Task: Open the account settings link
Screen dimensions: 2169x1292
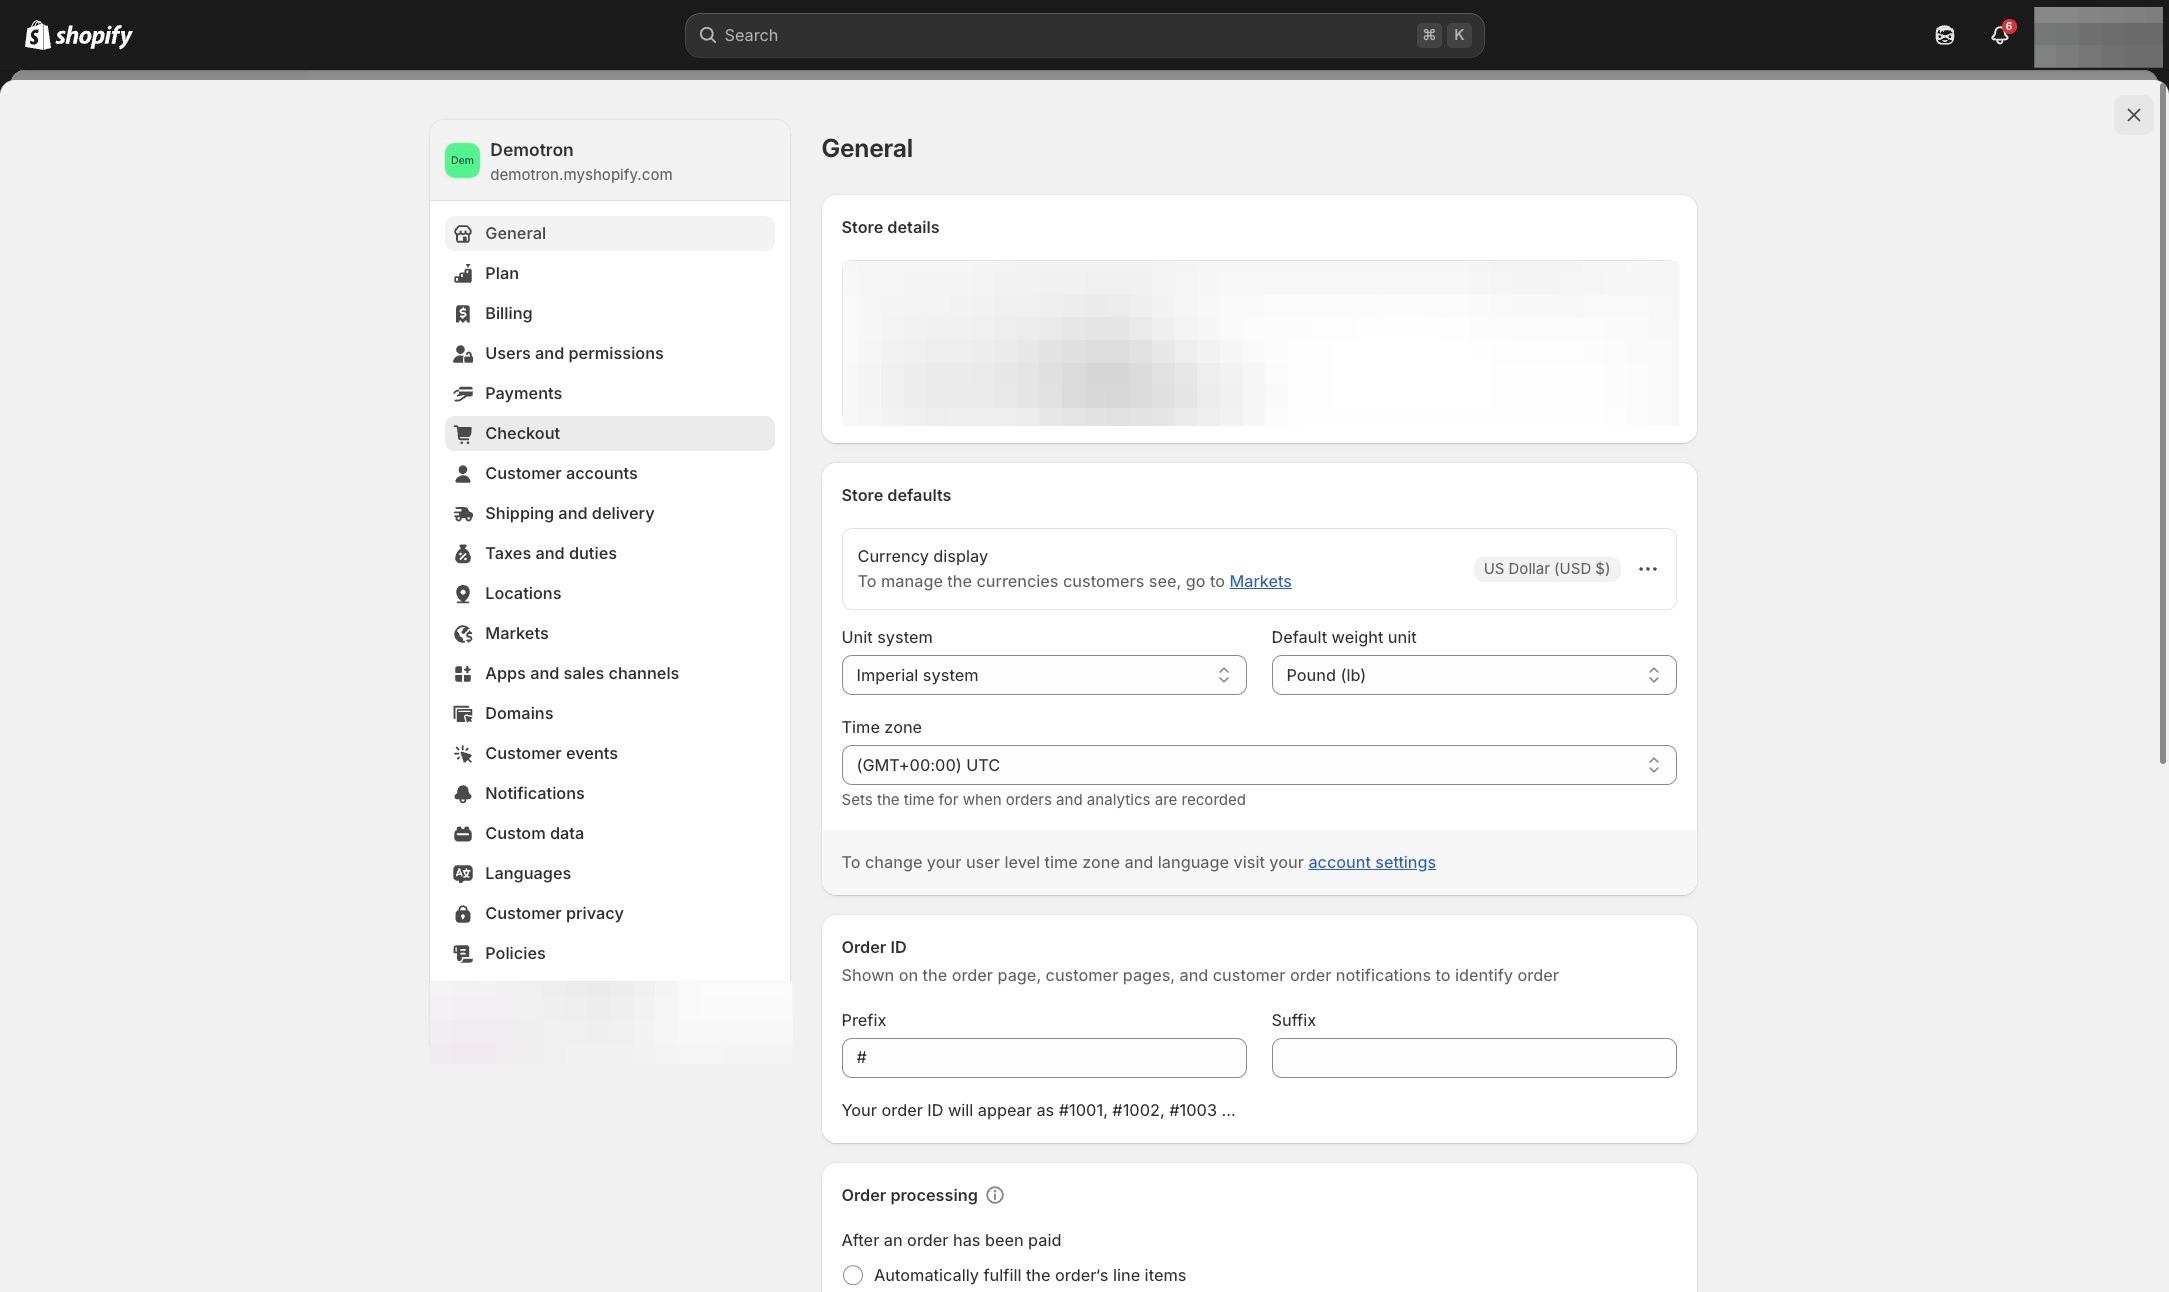Action: (1371, 862)
